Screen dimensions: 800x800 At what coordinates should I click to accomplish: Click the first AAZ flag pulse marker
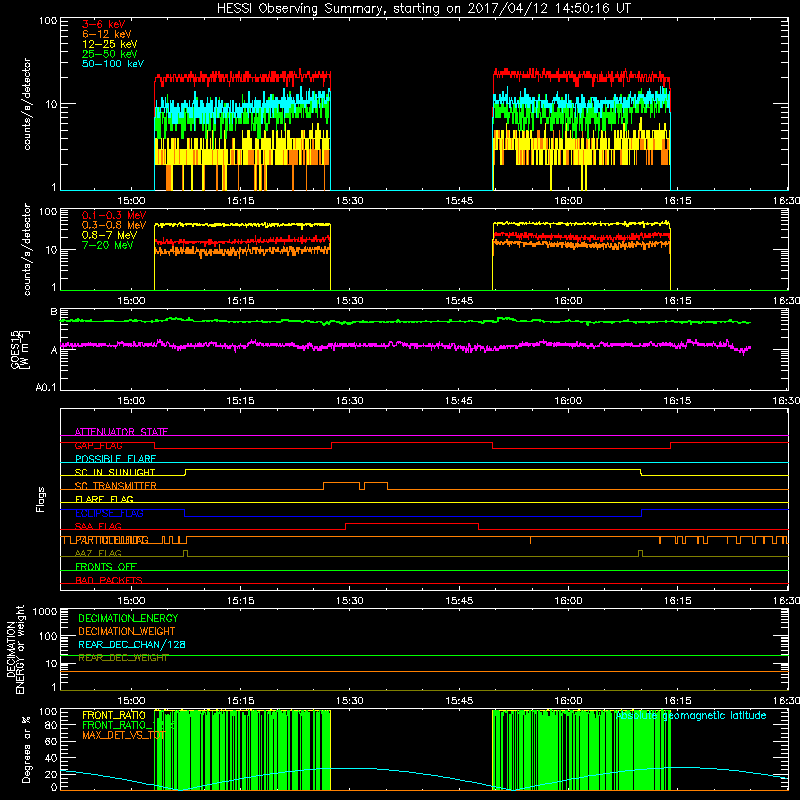pos(185,553)
